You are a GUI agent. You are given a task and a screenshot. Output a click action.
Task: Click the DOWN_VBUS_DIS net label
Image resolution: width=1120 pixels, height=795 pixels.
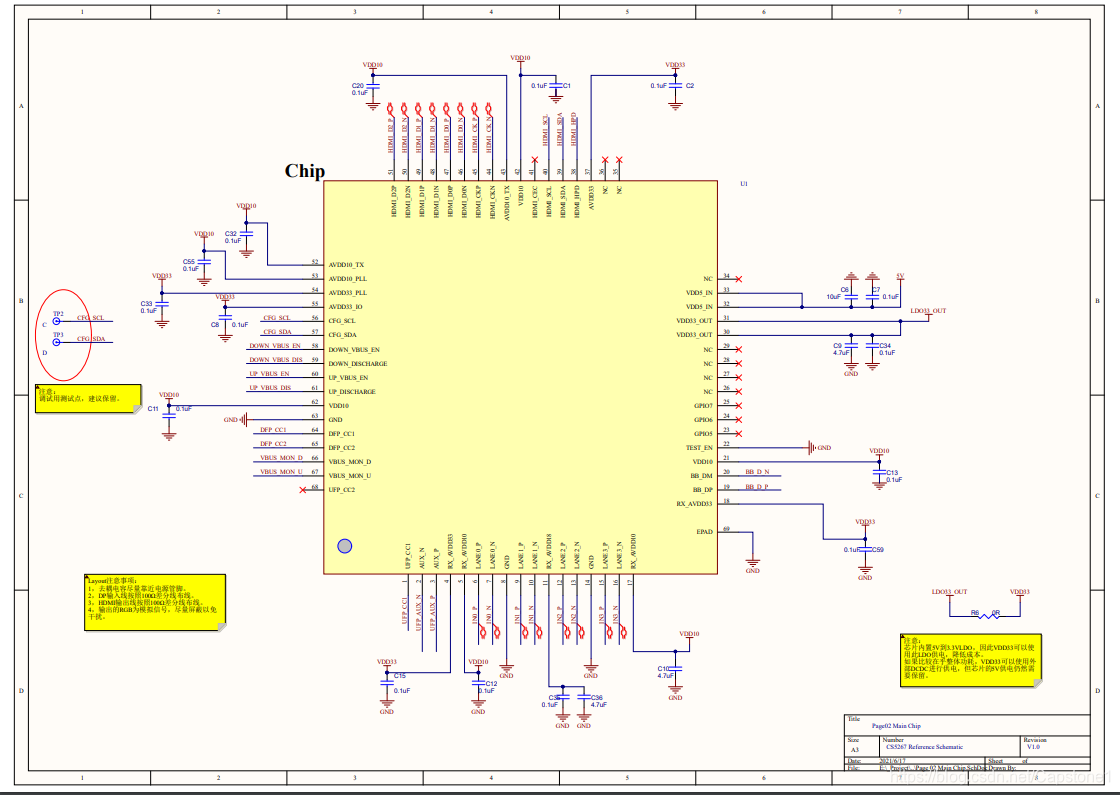click(276, 360)
